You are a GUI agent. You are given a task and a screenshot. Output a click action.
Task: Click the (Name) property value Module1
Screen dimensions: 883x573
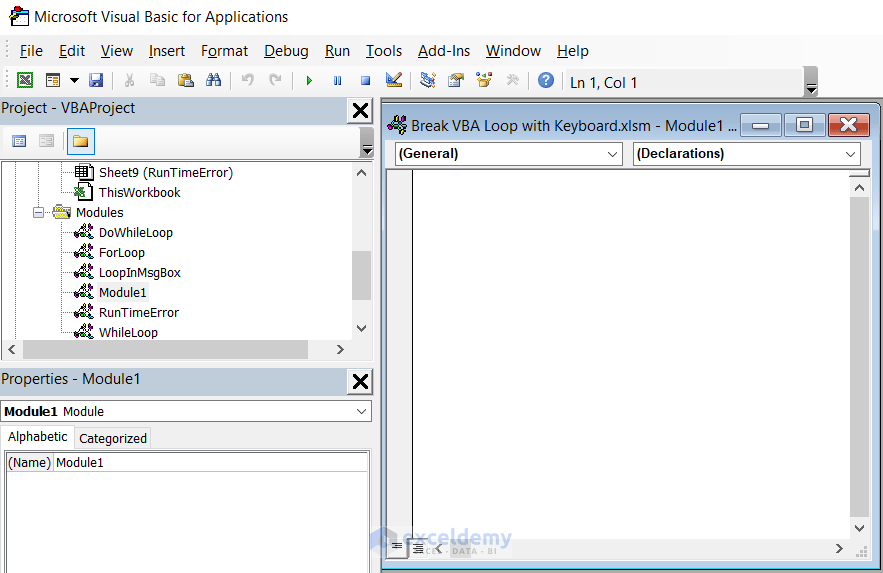point(211,463)
